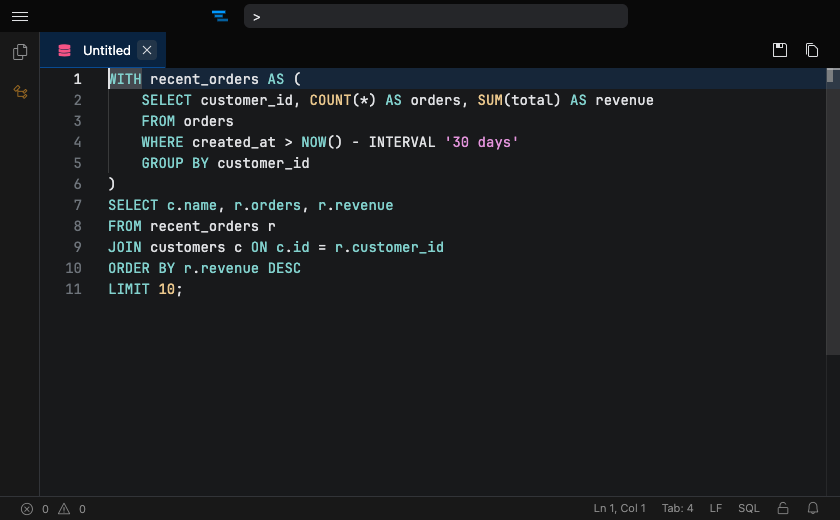The height and width of the screenshot is (520, 840).
Task: Click LIMIT keyword on line 11
Action: tap(129, 289)
